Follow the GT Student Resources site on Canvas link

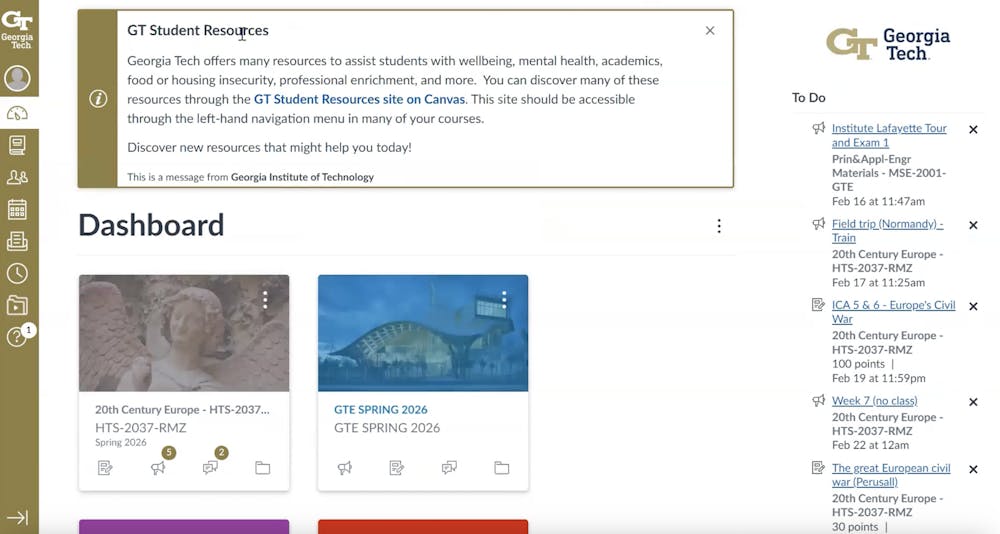[359, 99]
